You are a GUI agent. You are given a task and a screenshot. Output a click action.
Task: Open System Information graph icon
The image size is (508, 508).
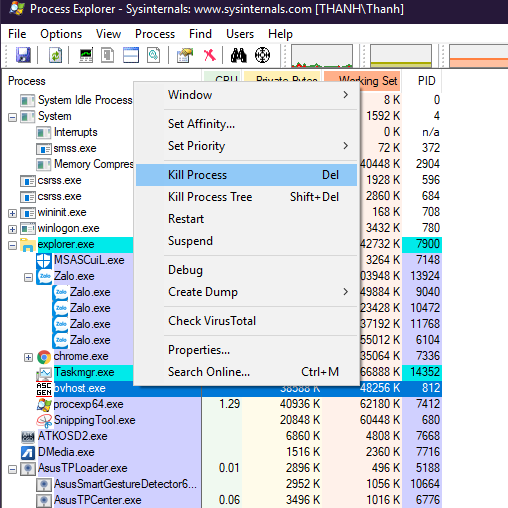[x=86, y=55]
